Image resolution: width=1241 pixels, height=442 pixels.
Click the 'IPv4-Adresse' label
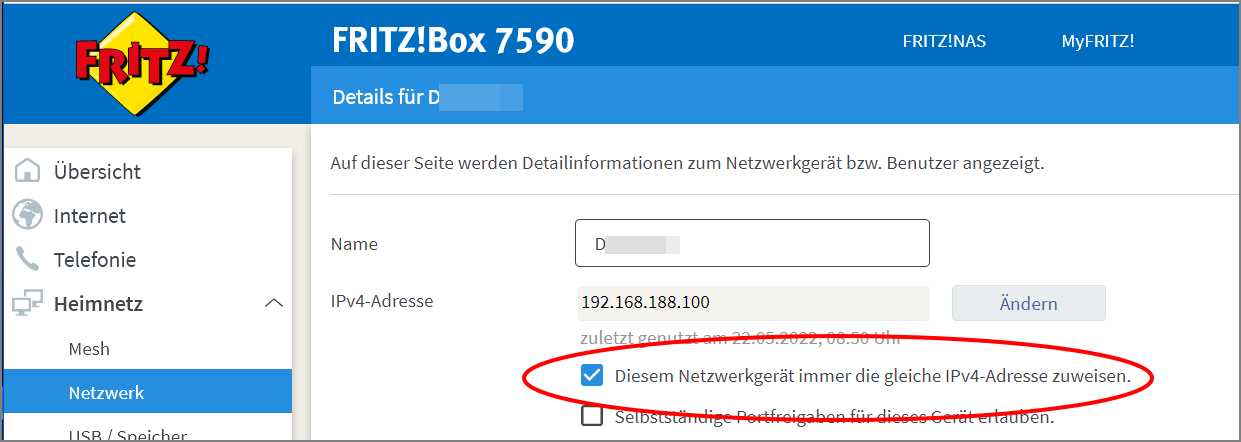(382, 300)
